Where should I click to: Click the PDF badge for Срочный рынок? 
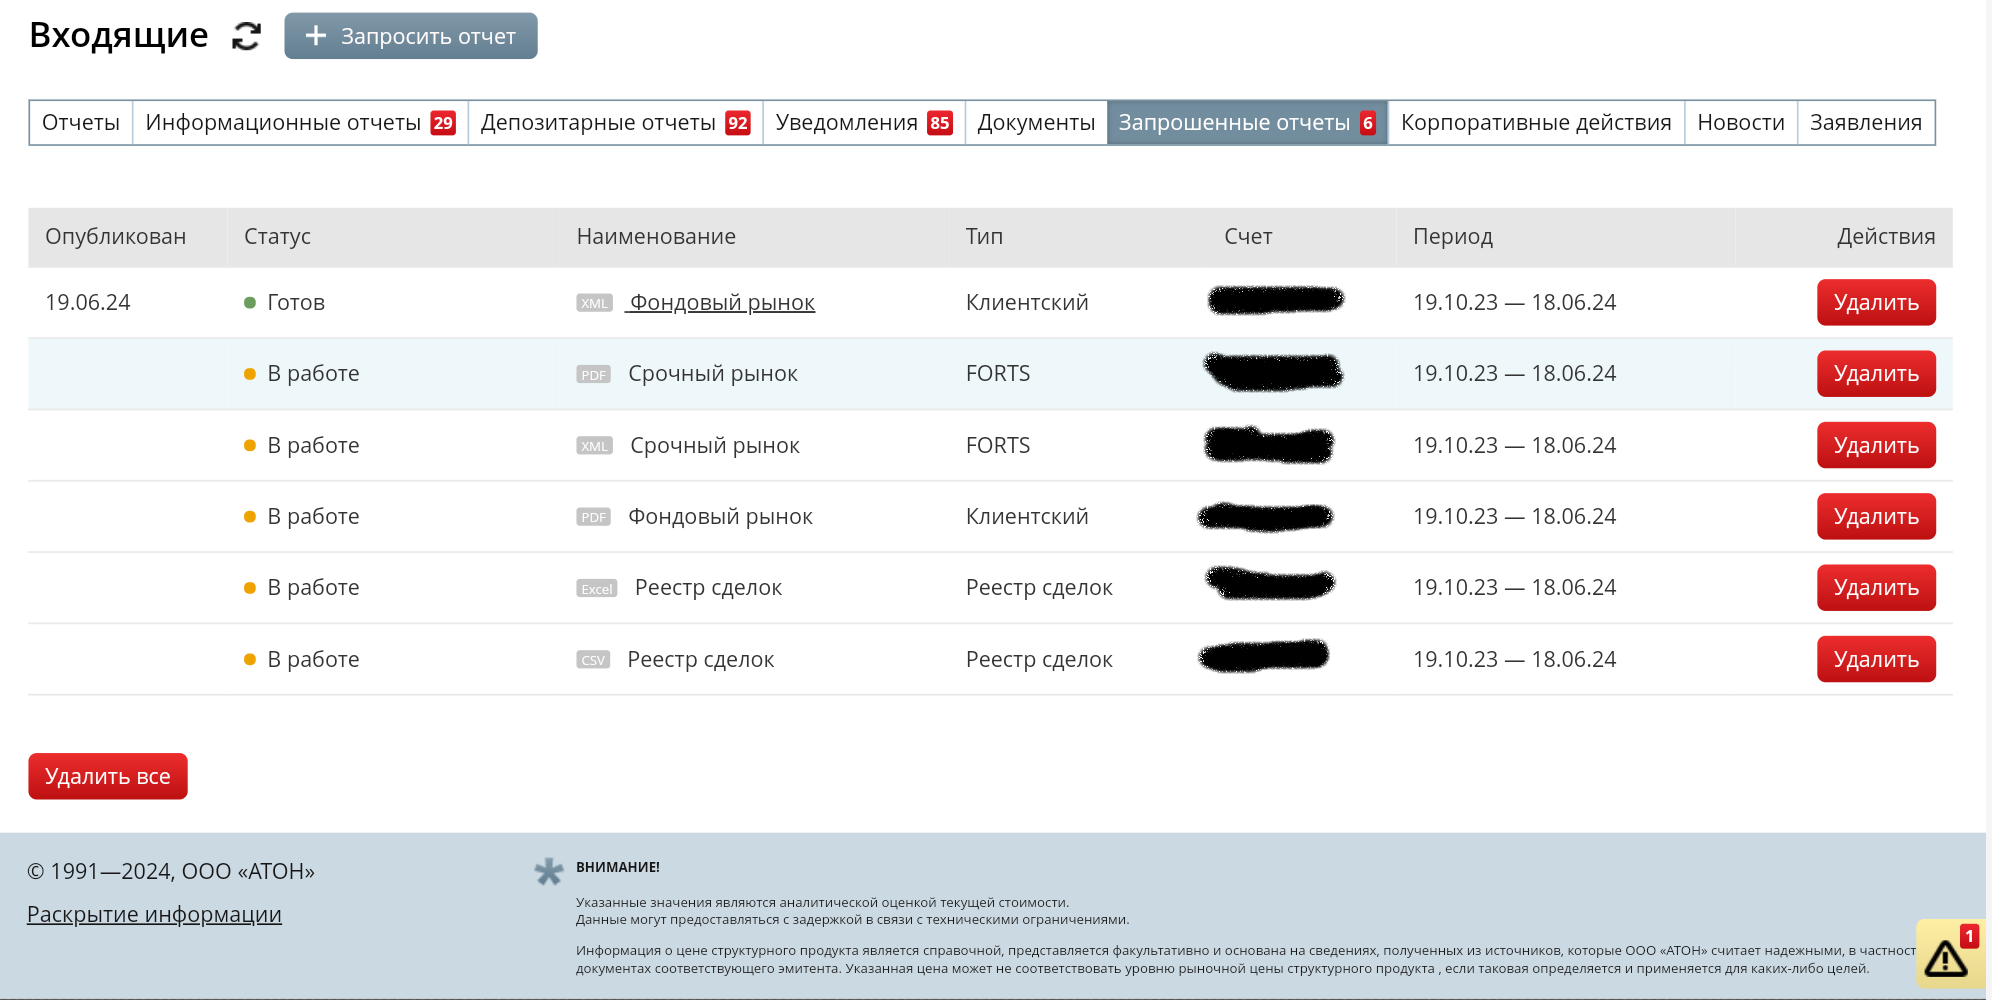tap(593, 375)
